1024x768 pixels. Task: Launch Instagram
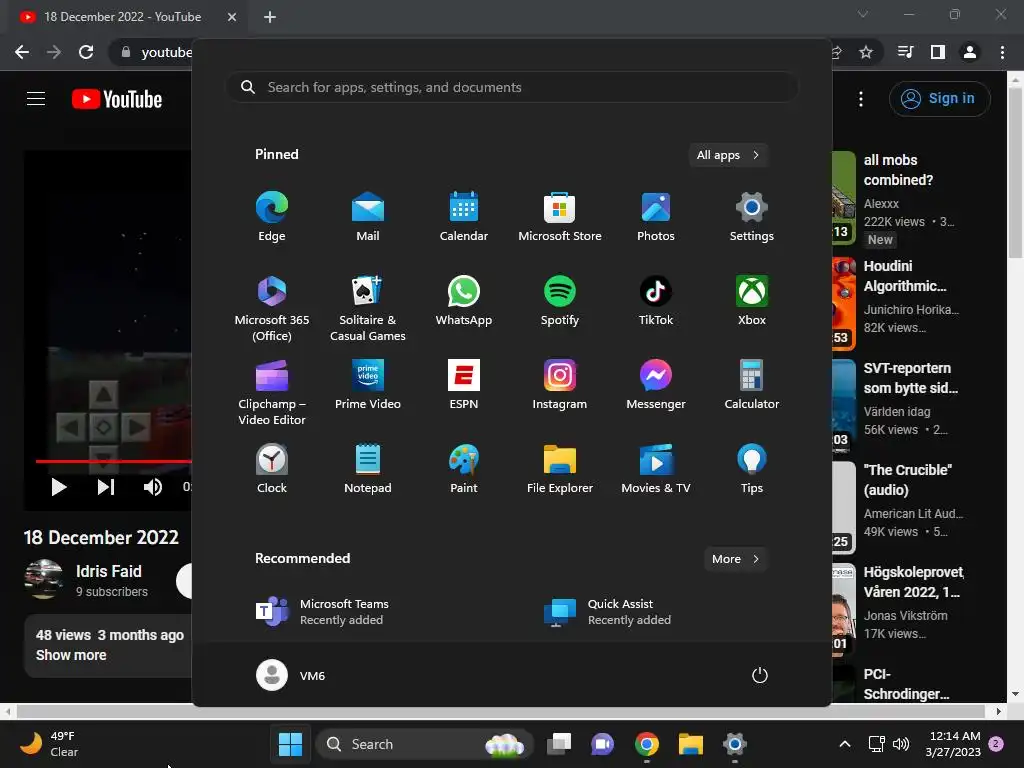(560, 385)
